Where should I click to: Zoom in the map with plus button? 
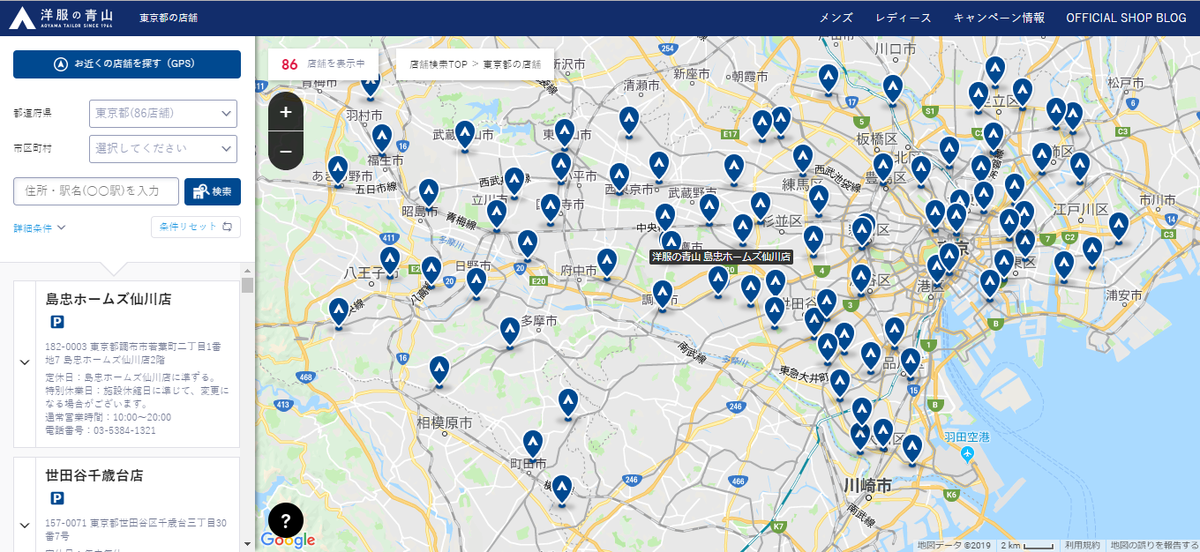(x=286, y=112)
